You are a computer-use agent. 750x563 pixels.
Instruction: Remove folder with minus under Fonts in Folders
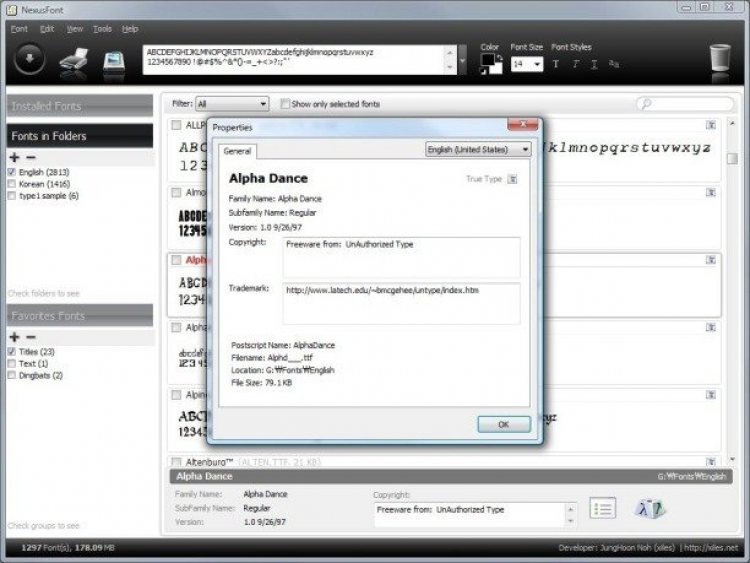coord(31,157)
